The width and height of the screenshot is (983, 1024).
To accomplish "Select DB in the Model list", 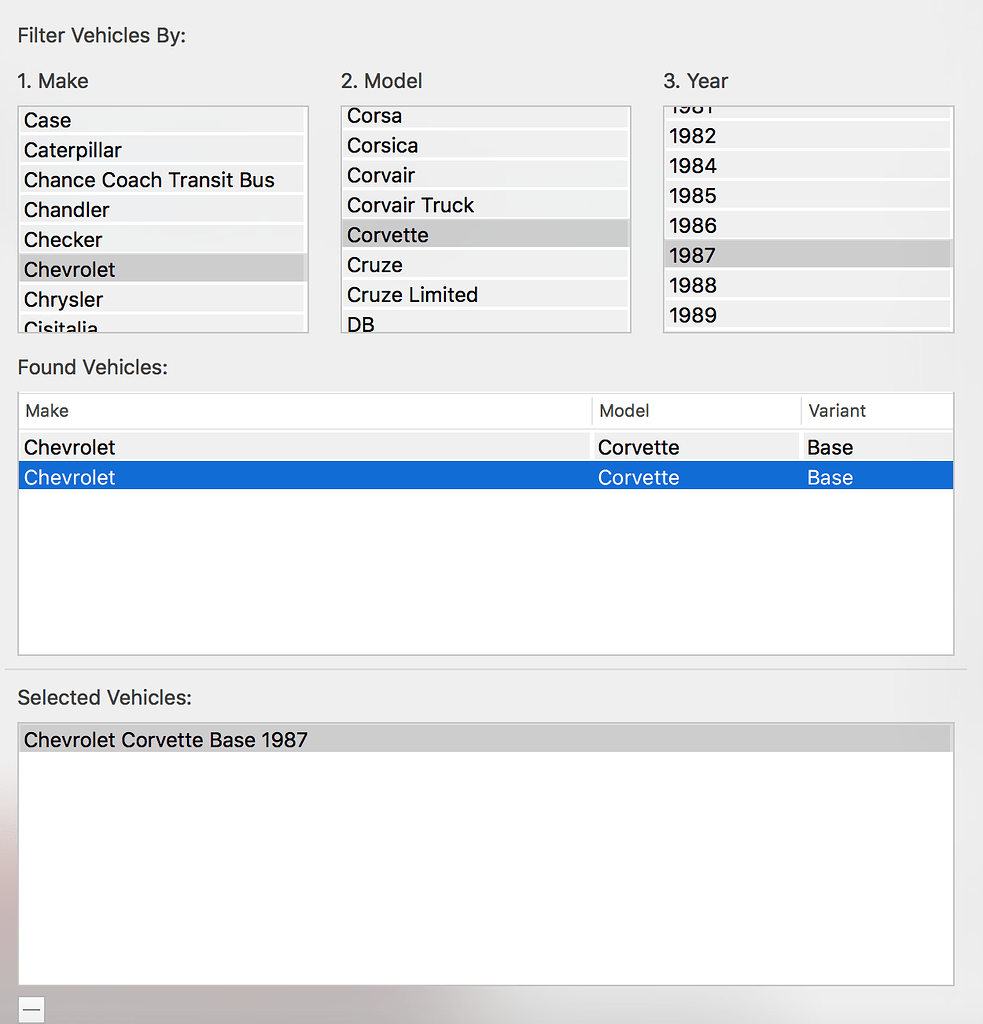I will pyautogui.click(x=485, y=322).
